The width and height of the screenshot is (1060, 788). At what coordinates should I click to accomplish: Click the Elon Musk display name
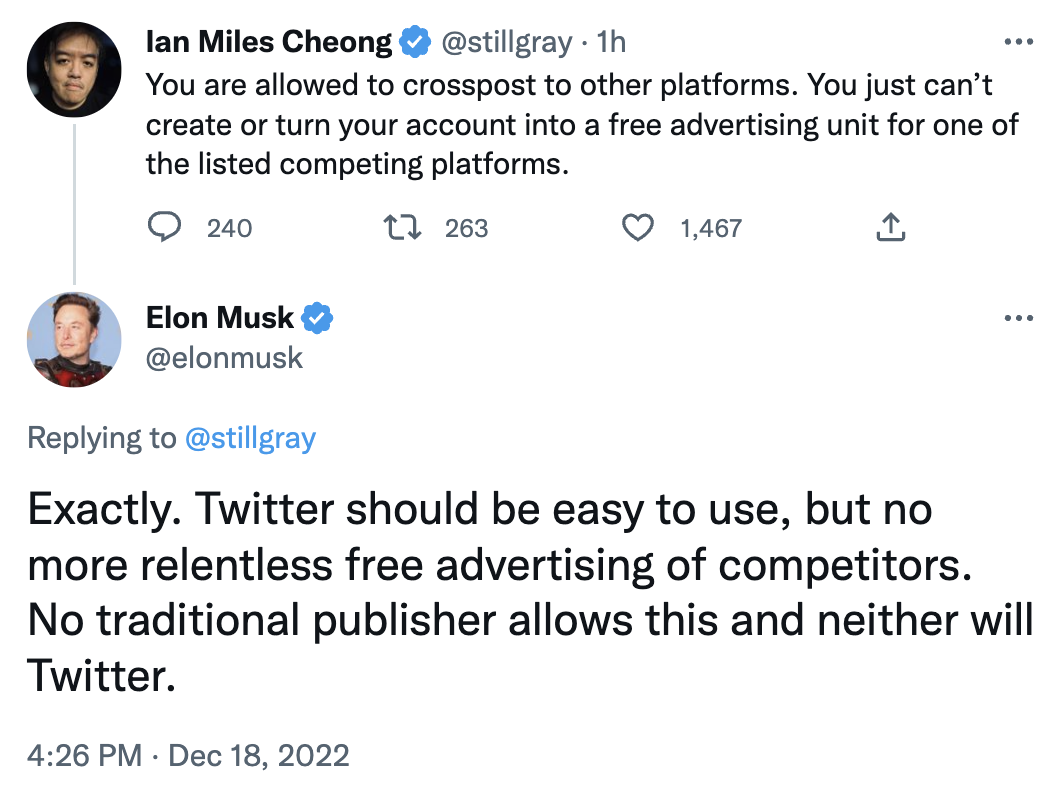click(220, 318)
